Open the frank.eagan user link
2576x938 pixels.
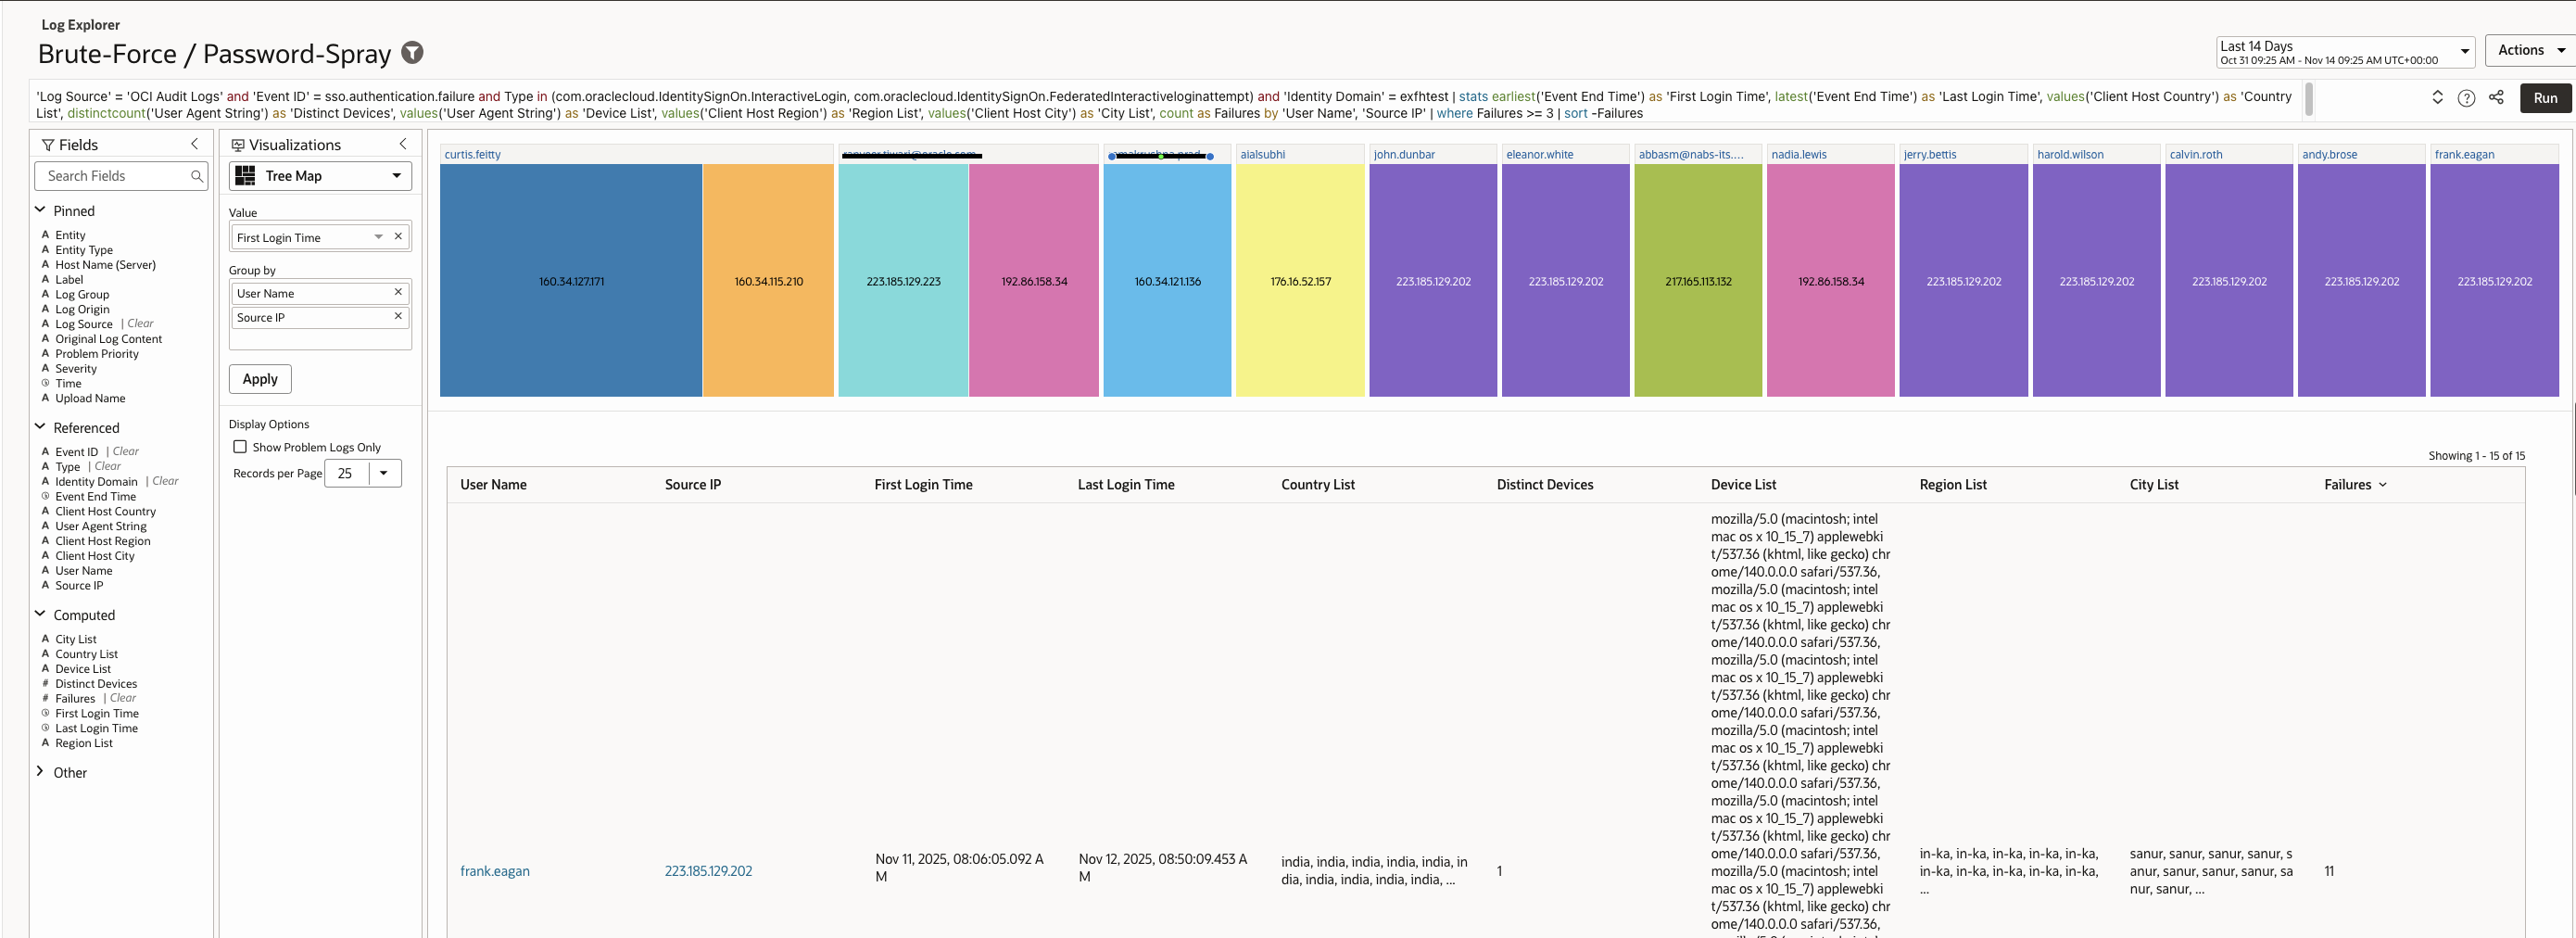coord(495,871)
